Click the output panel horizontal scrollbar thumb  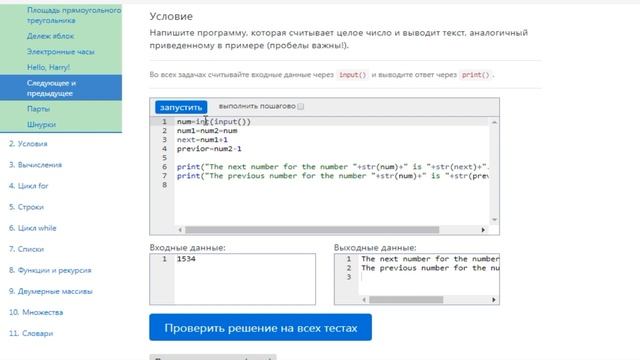coord(406,300)
